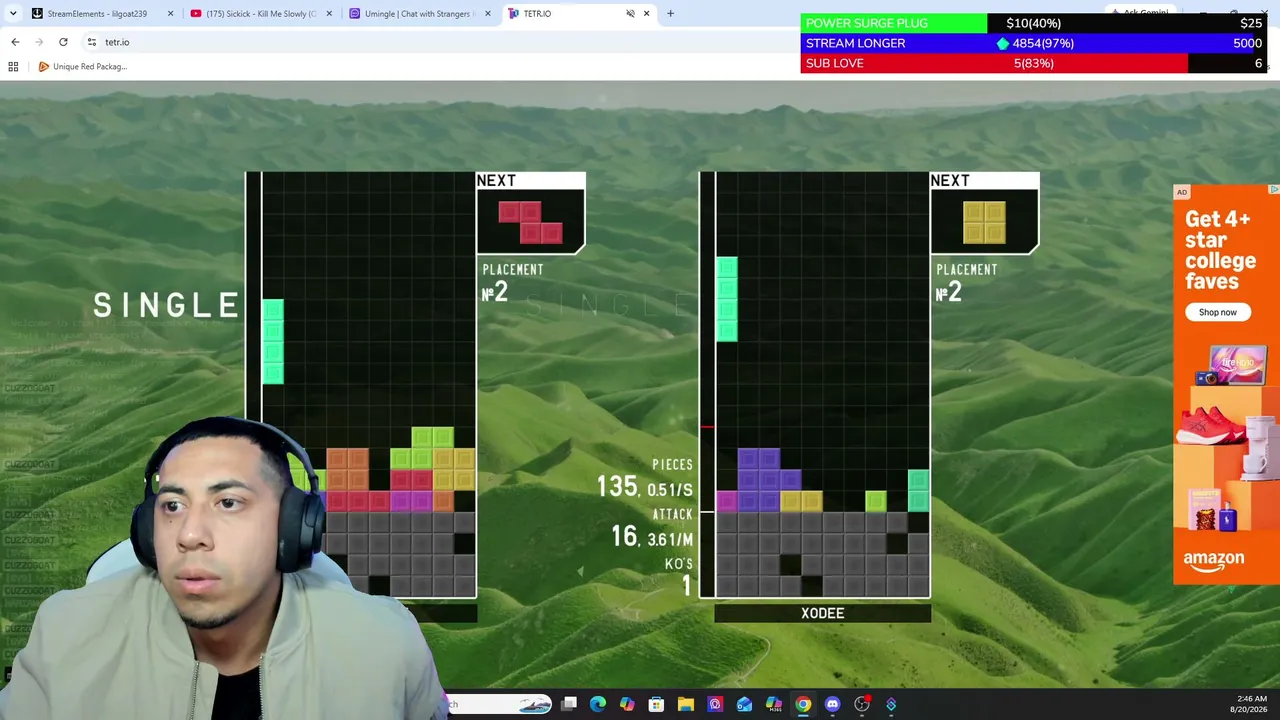The width and height of the screenshot is (1280, 720).
Task: Click the Get 4+ star college faves headline
Action: click(x=1220, y=250)
